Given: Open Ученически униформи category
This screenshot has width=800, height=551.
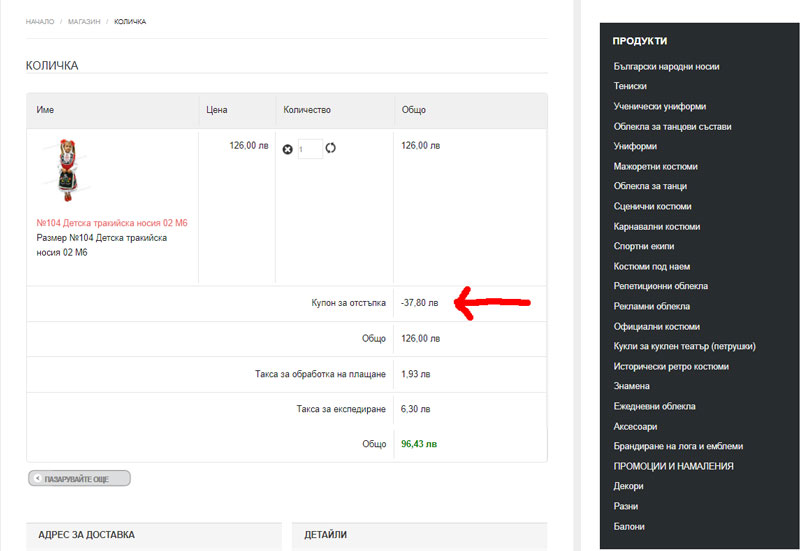Looking at the screenshot, I should 660,106.
